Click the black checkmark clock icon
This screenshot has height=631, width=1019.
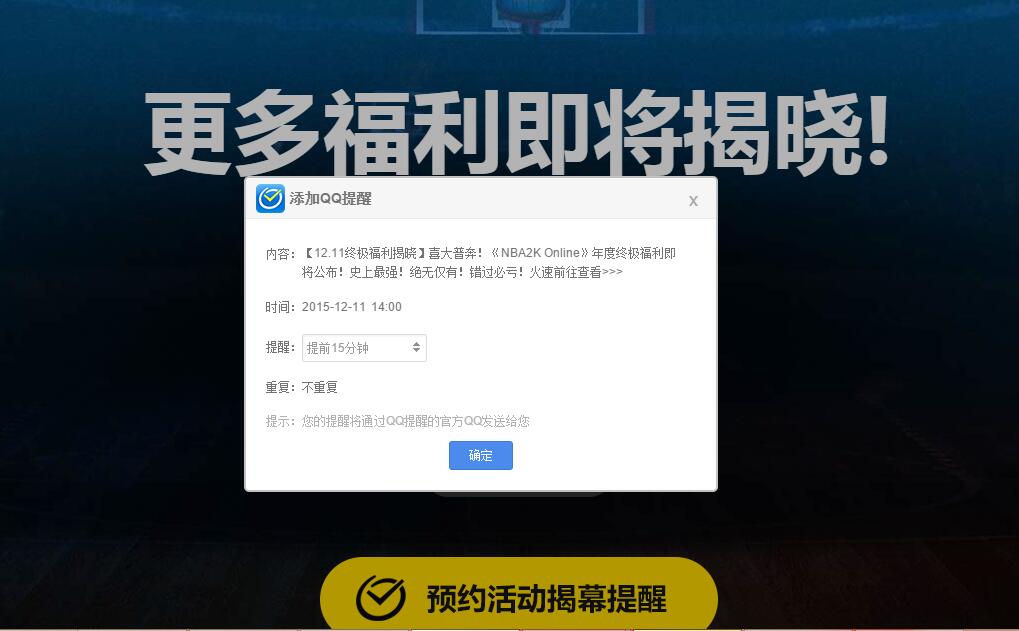(x=381, y=597)
